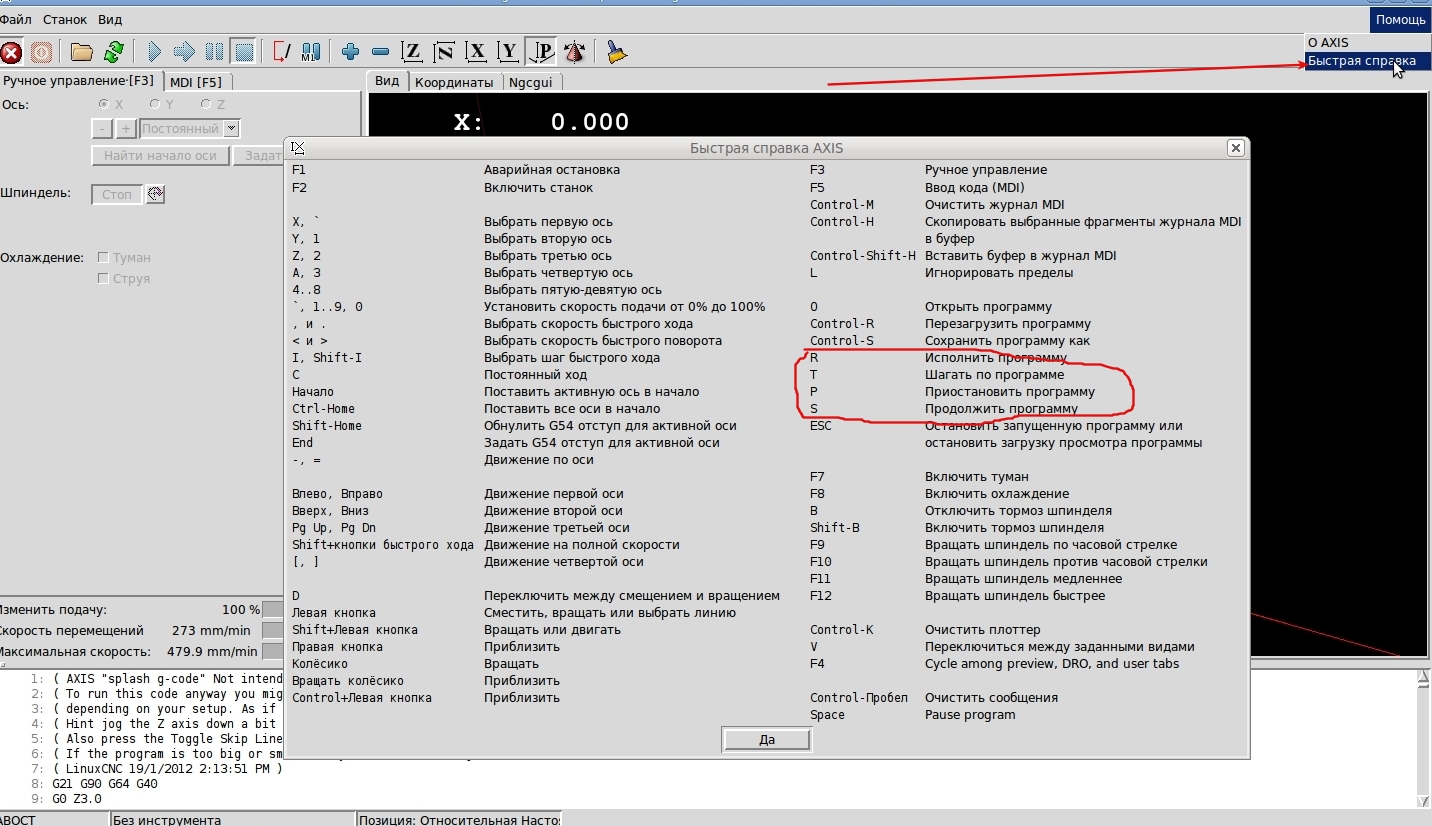This screenshot has width=1432, height=826.
Task: Open the Помощь menu
Action: 1400,19
